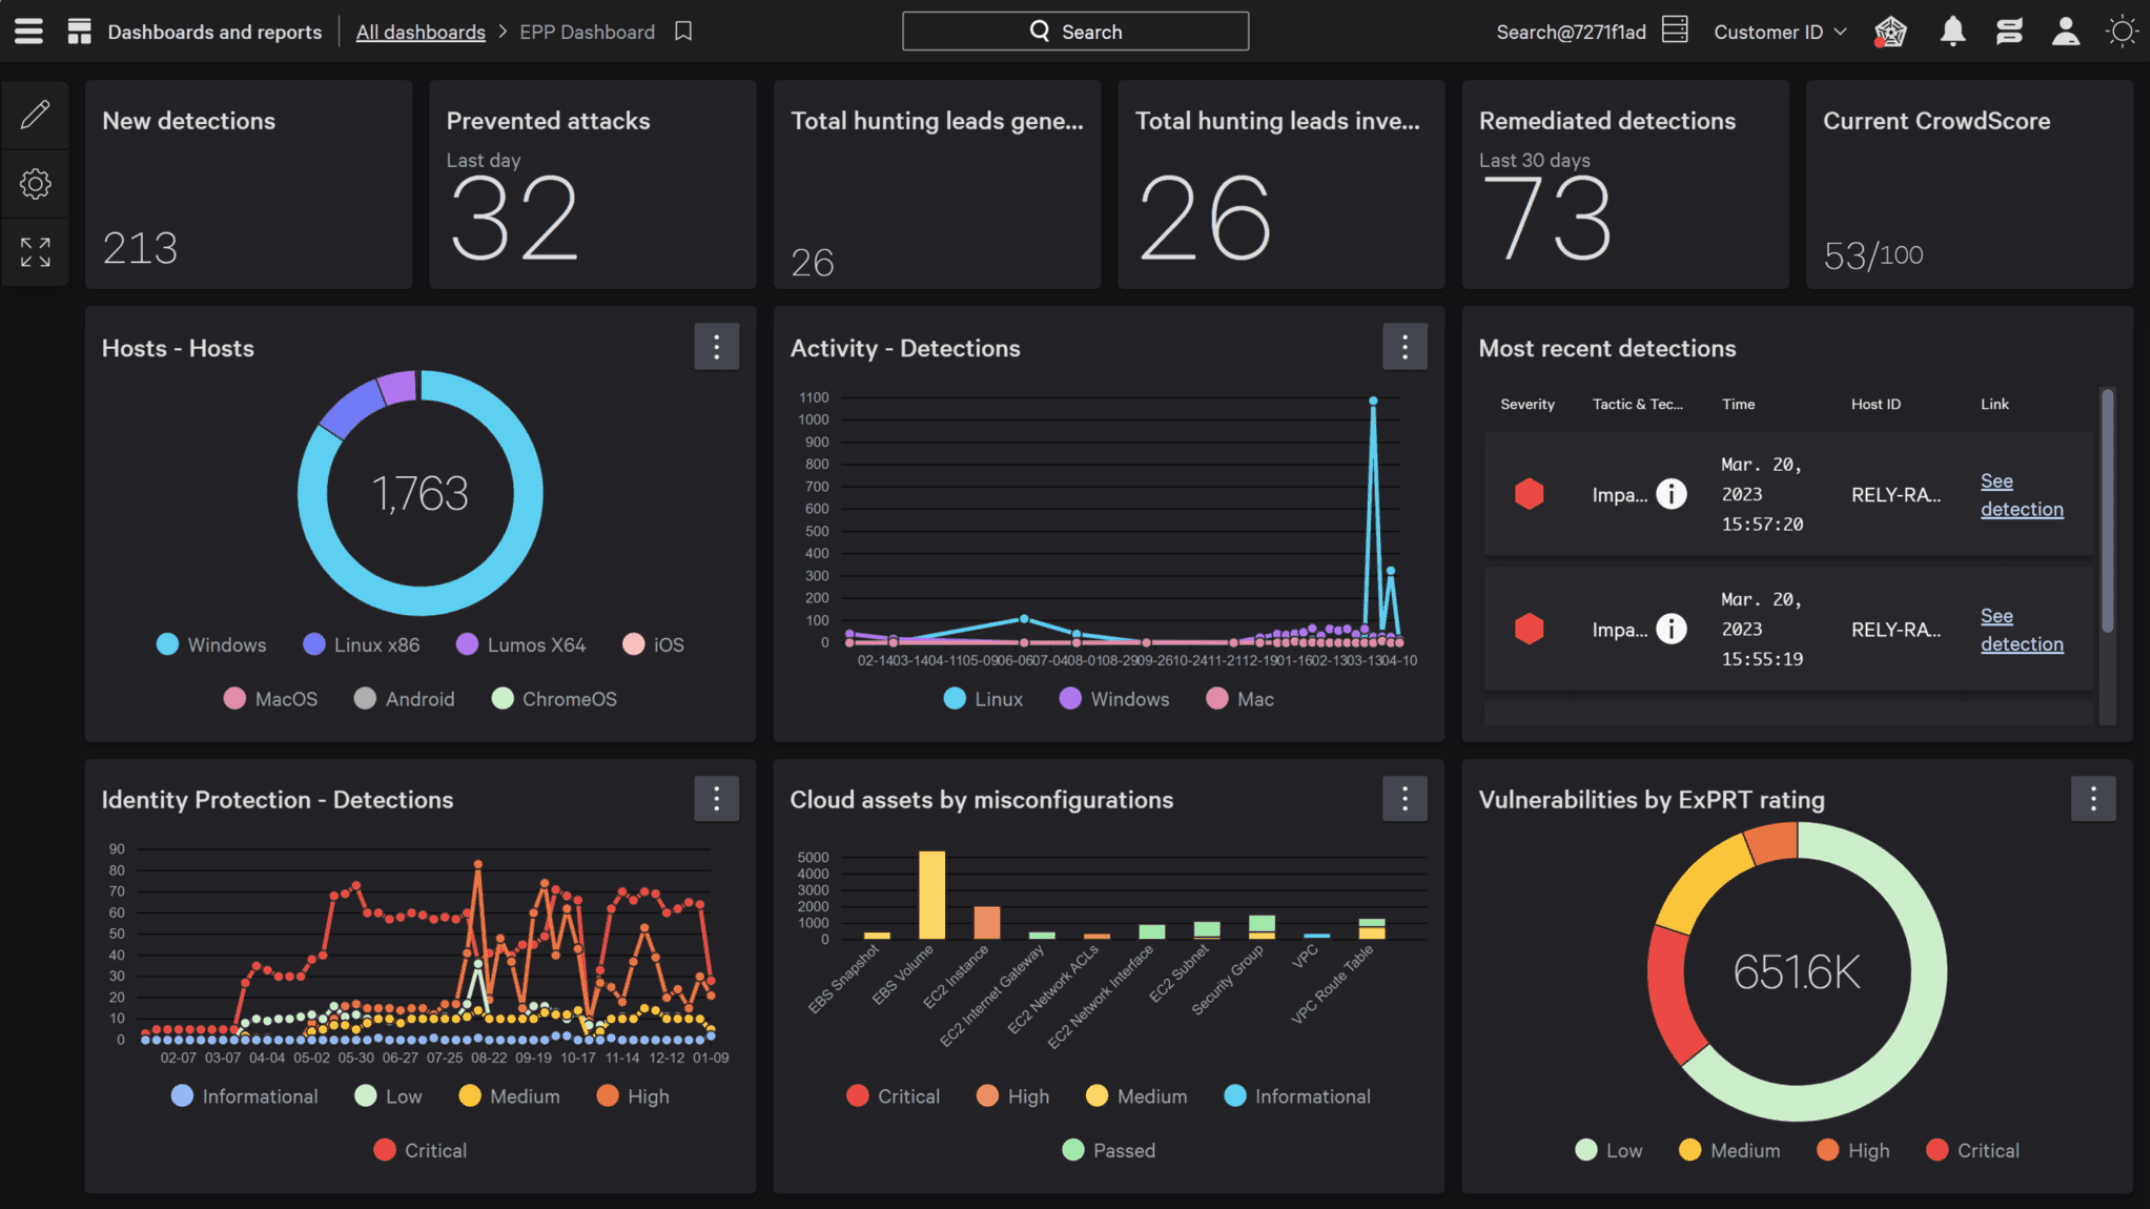Image resolution: width=2150 pixels, height=1209 pixels.
Task: Click Low legend in Vulnerabilities chart
Action: tap(1608, 1150)
